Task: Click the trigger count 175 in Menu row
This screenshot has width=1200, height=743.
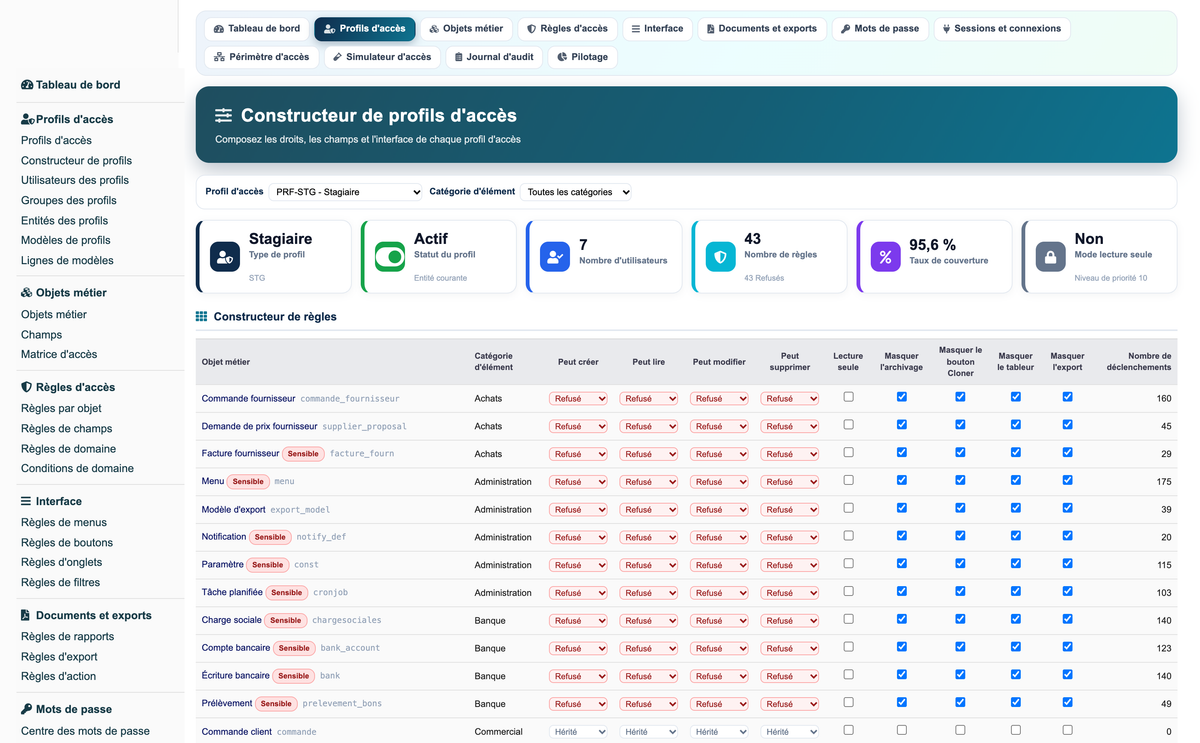Action: [x=1163, y=482]
